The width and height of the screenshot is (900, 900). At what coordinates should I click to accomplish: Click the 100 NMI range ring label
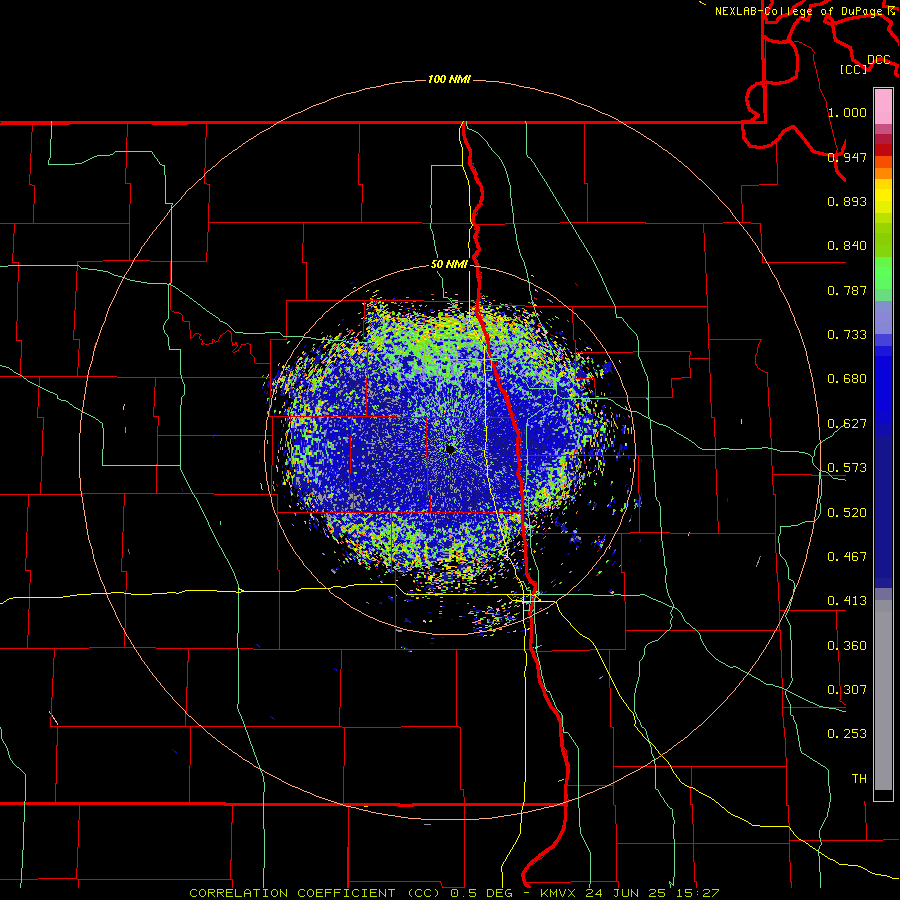pos(449,79)
